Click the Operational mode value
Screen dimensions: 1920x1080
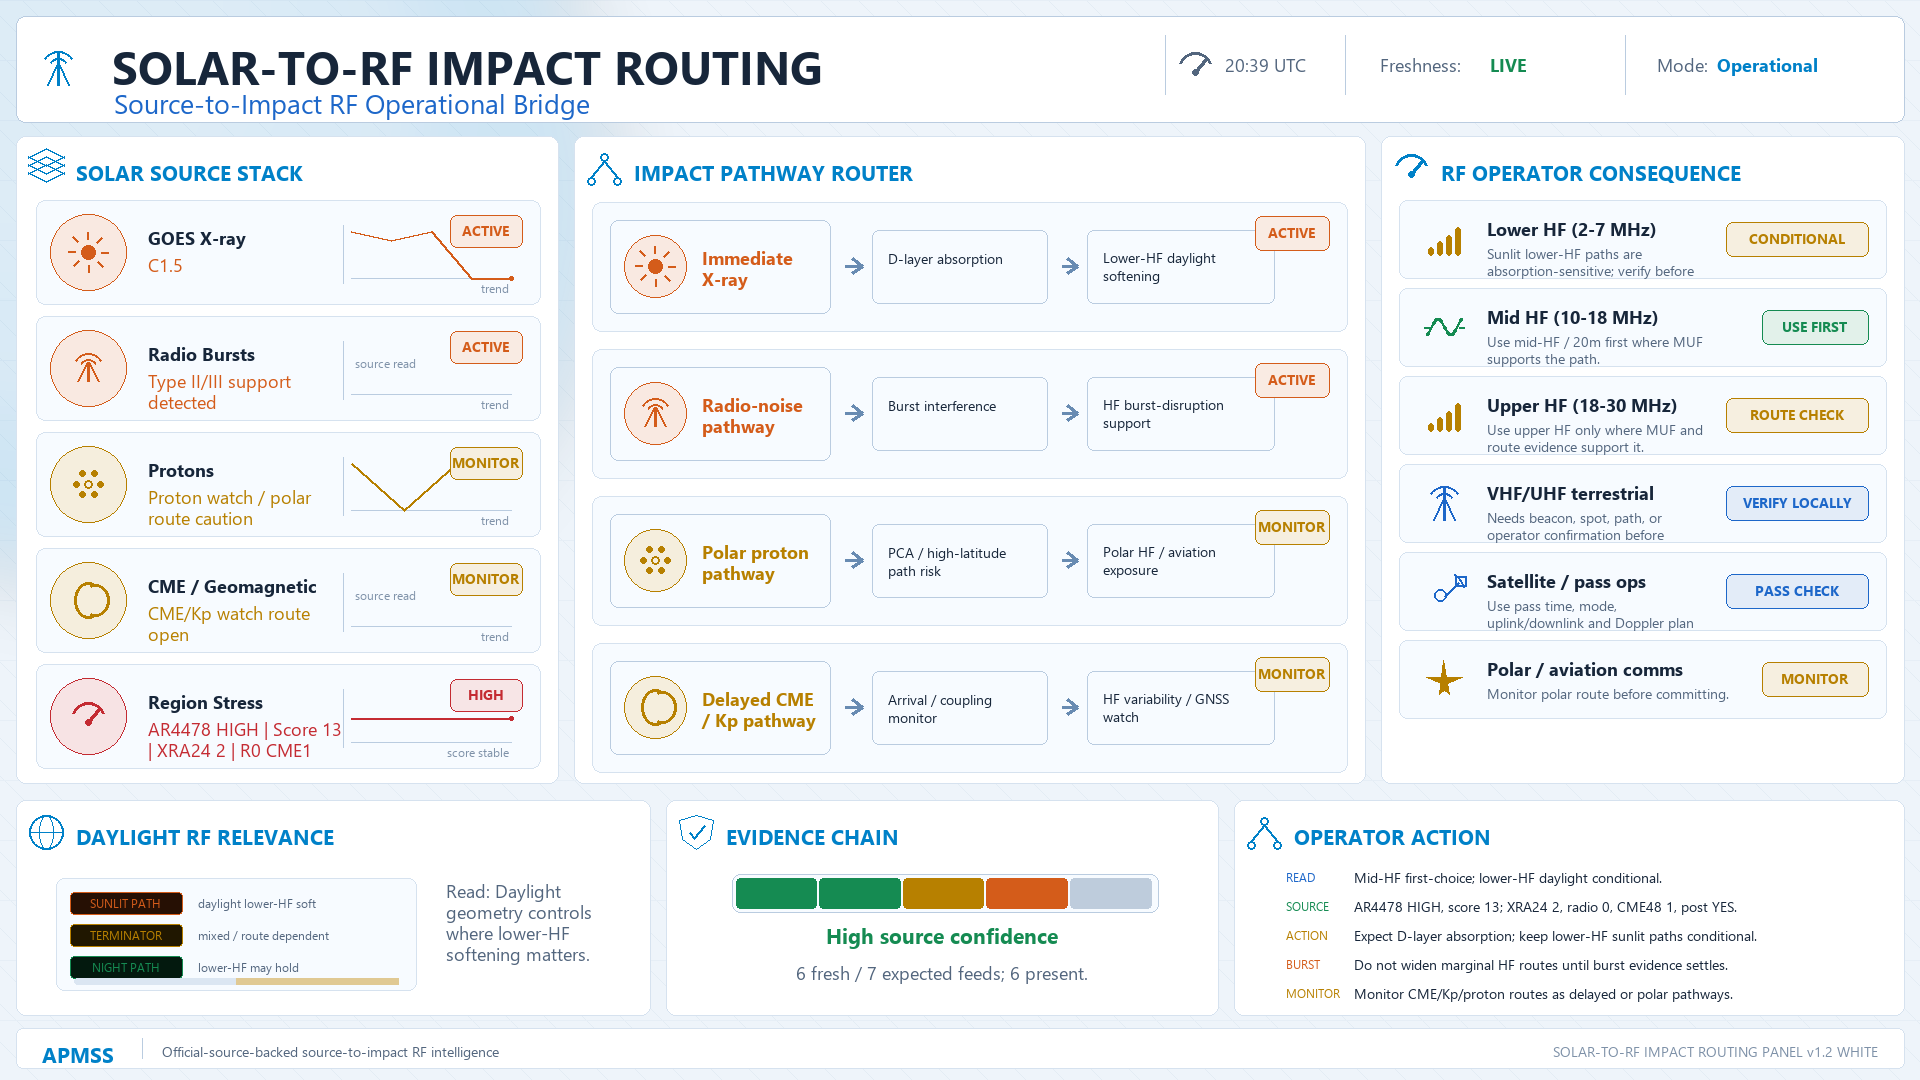pos(1767,66)
